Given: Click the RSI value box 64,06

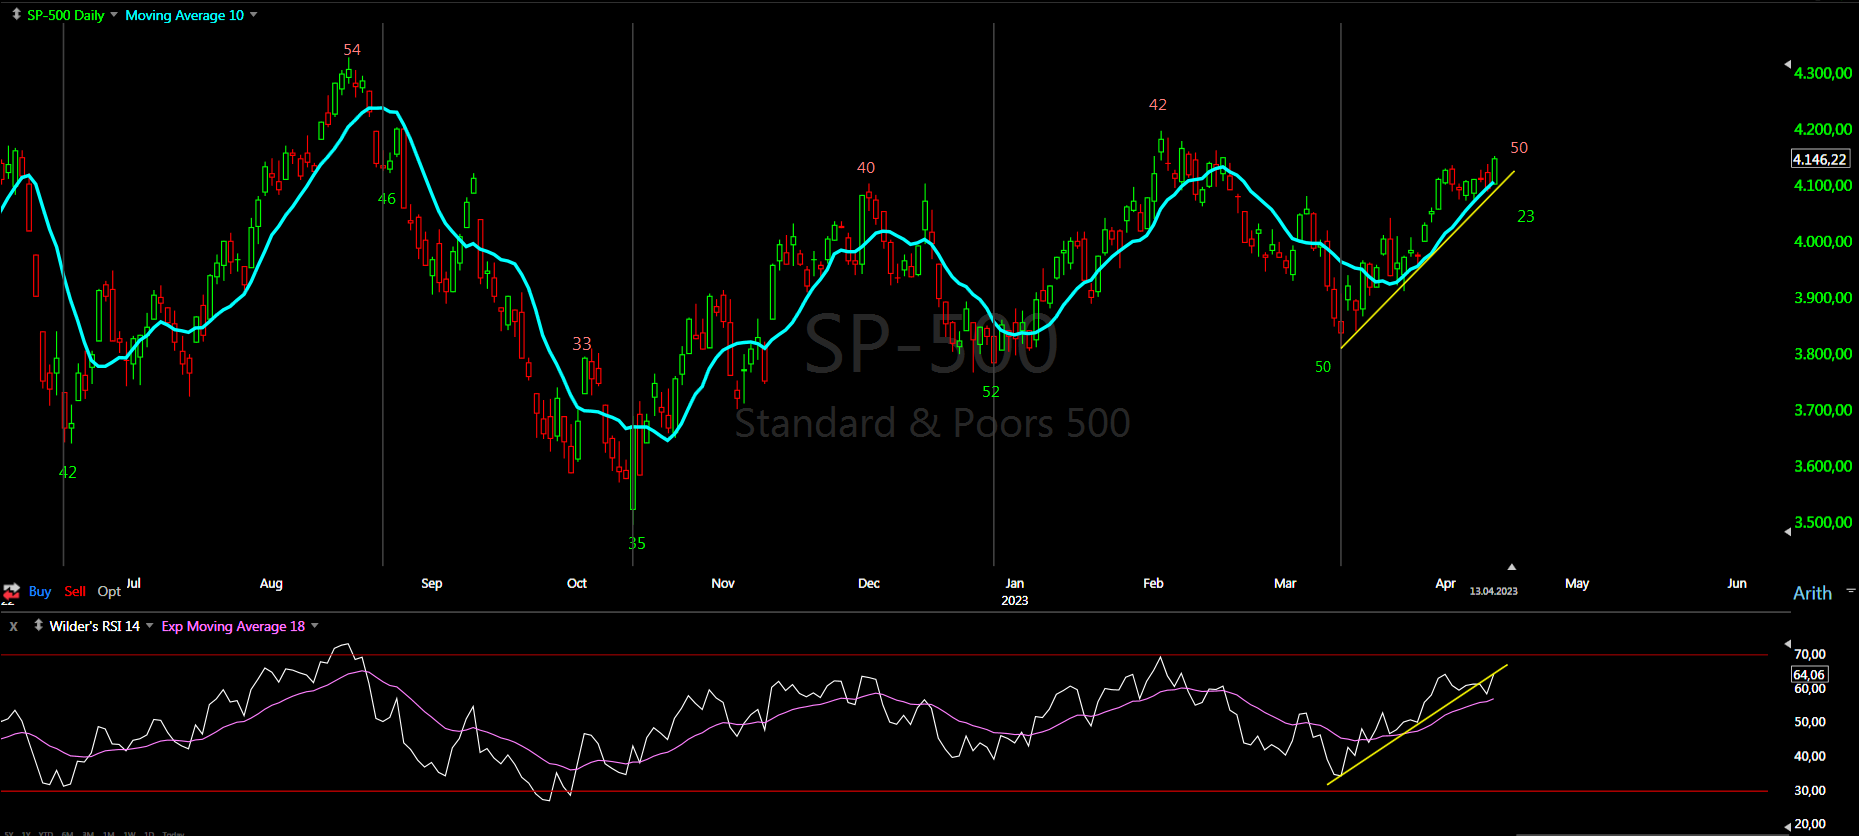Looking at the screenshot, I should click(x=1809, y=675).
